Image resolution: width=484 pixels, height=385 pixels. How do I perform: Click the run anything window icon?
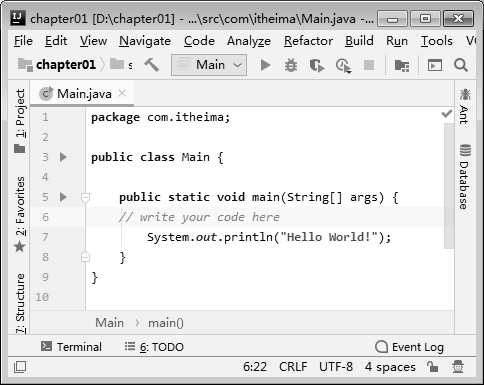435,65
